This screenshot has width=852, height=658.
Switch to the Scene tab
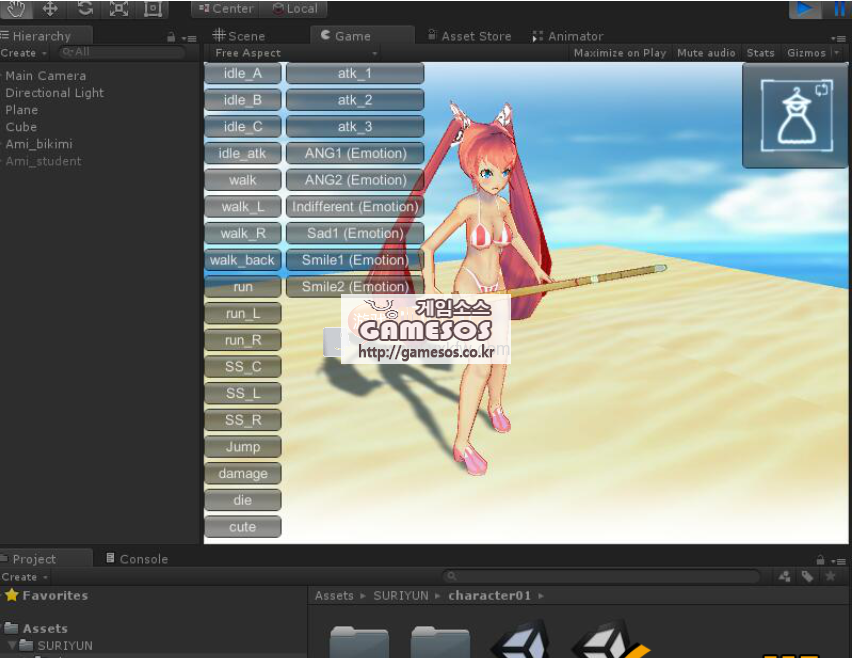click(239, 36)
